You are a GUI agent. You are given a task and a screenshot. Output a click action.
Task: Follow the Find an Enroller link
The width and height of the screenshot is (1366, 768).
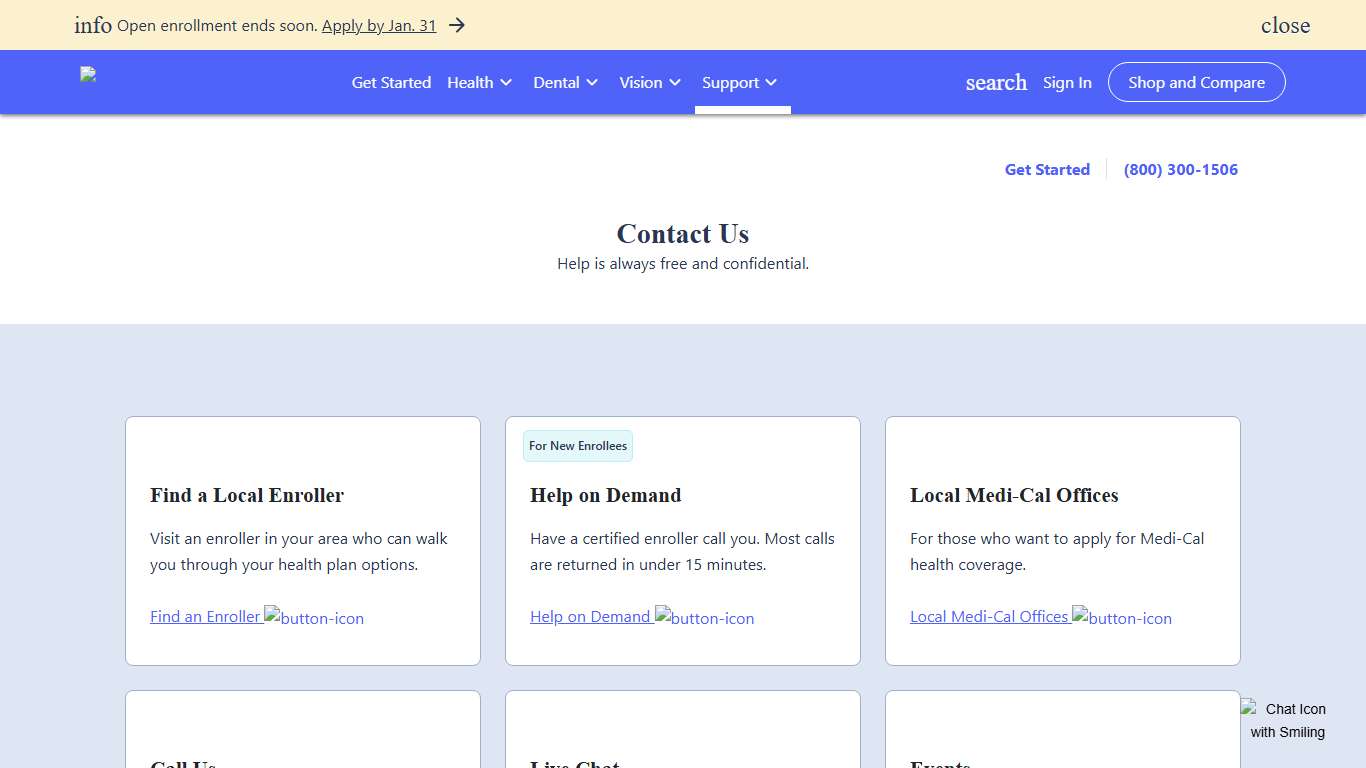(x=204, y=616)
